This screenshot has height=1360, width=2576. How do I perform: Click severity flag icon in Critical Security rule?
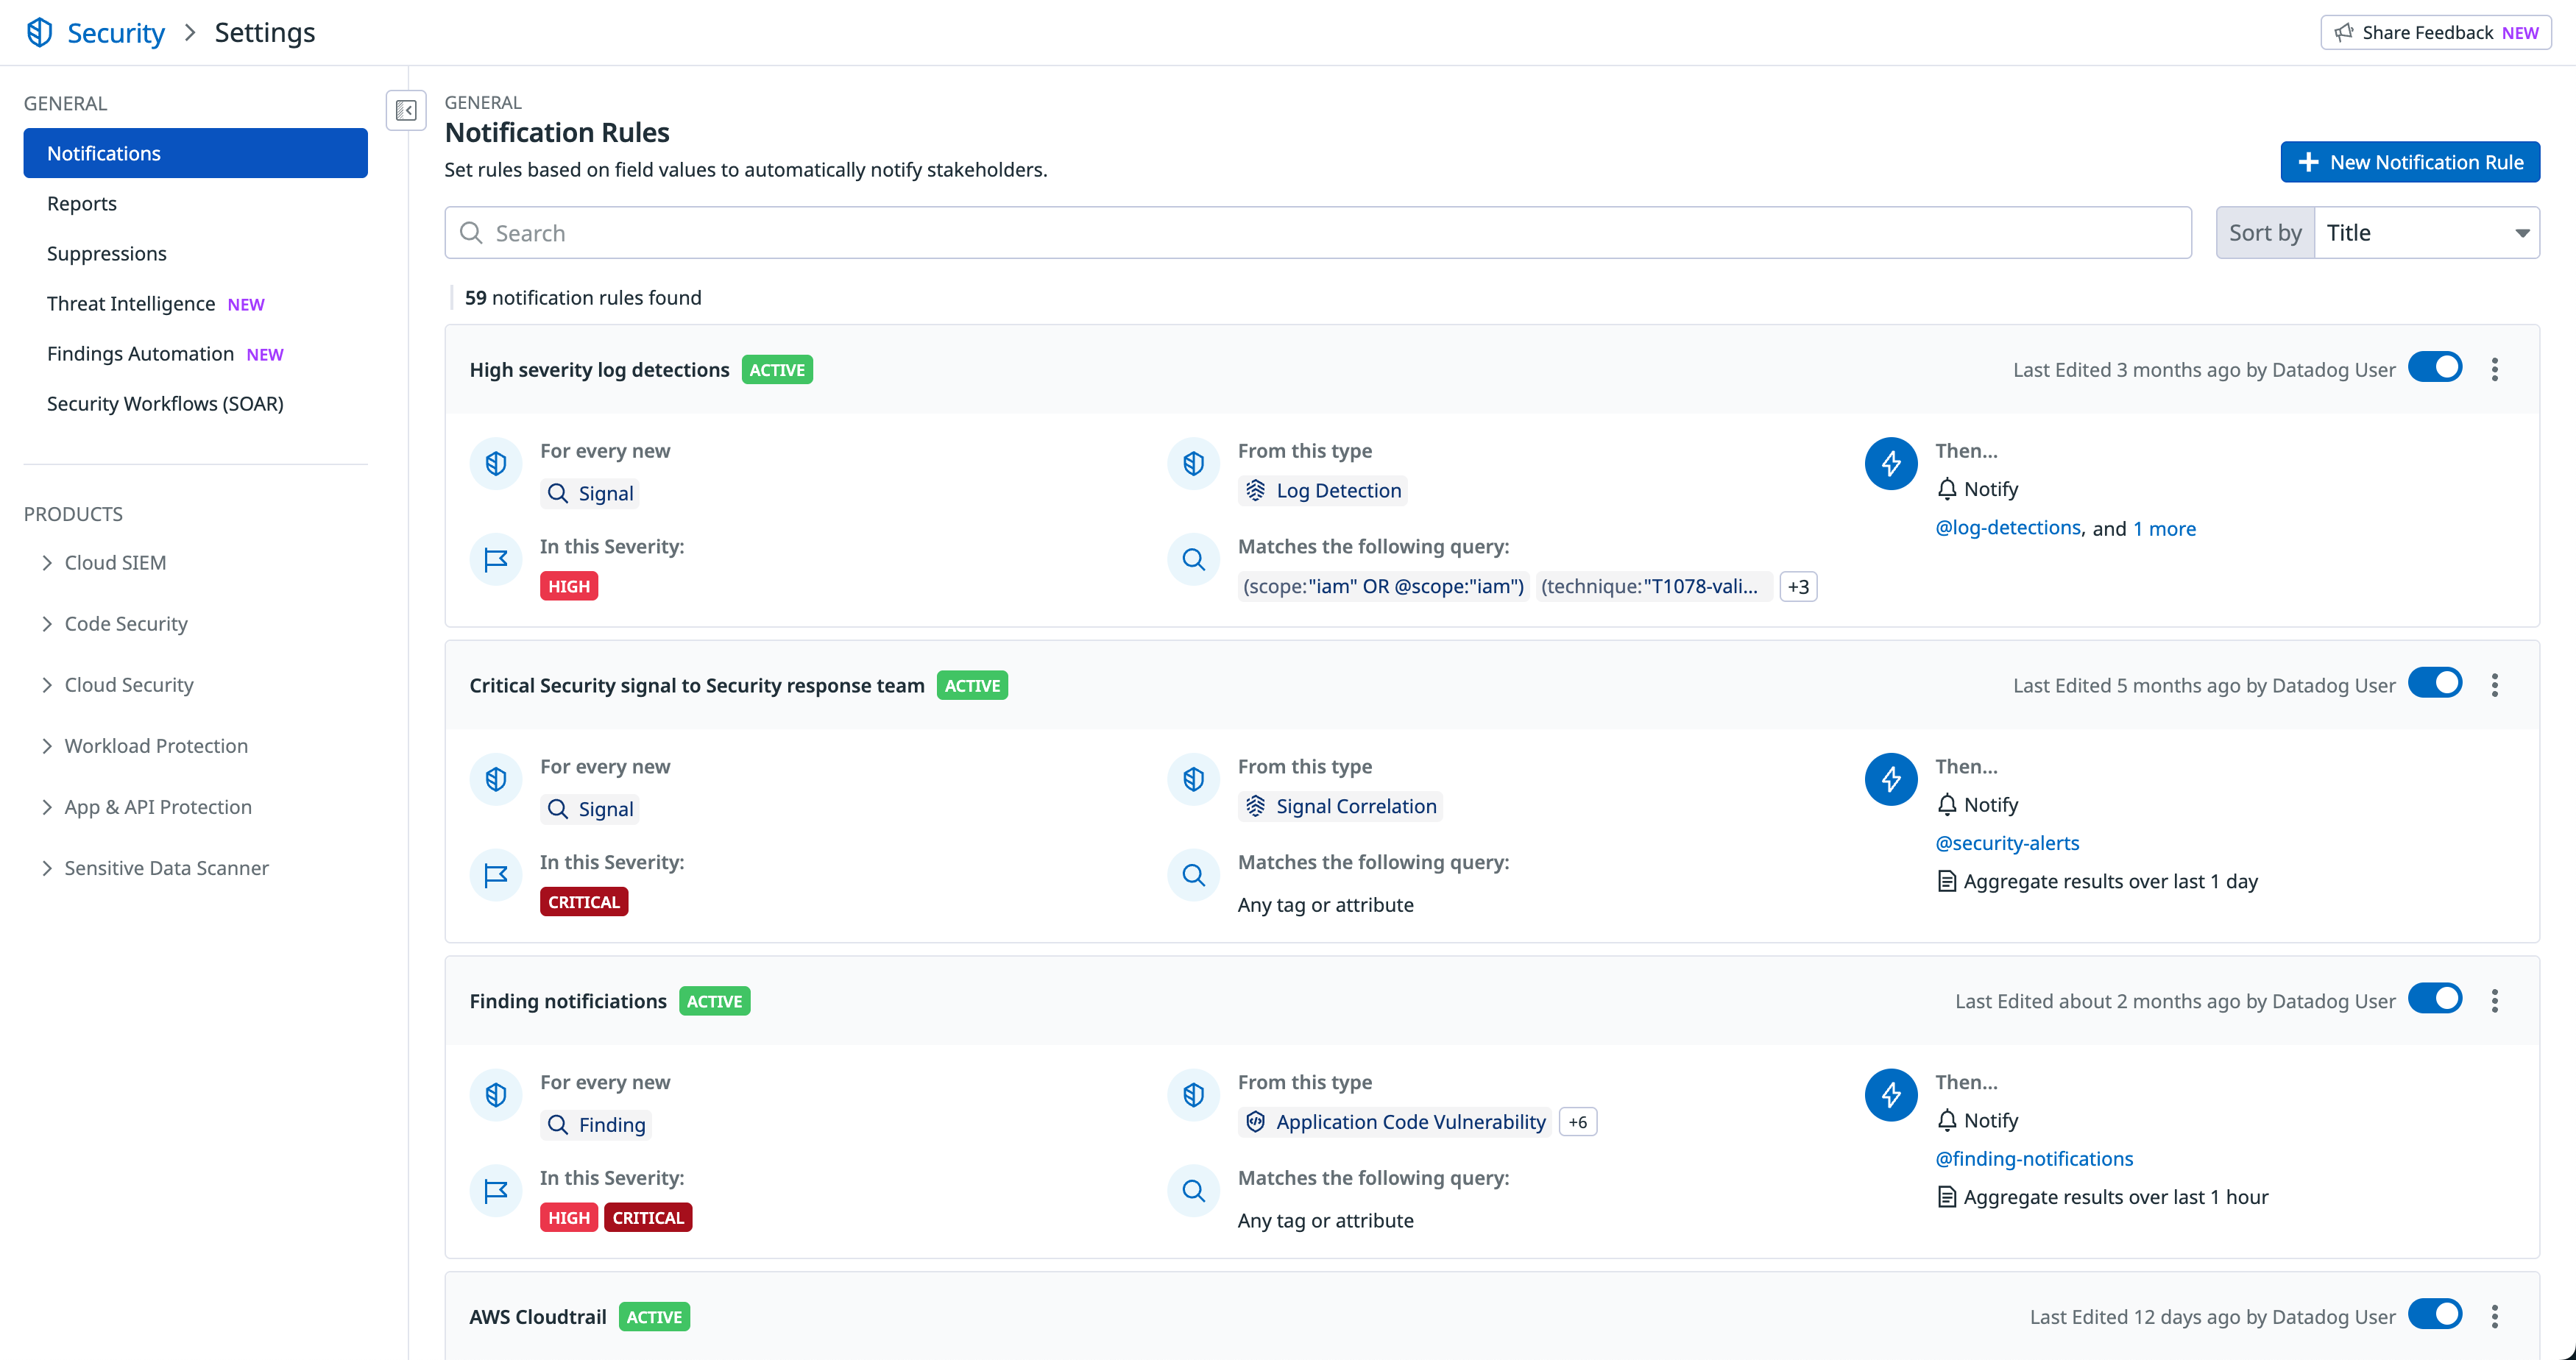pos(496,875)
